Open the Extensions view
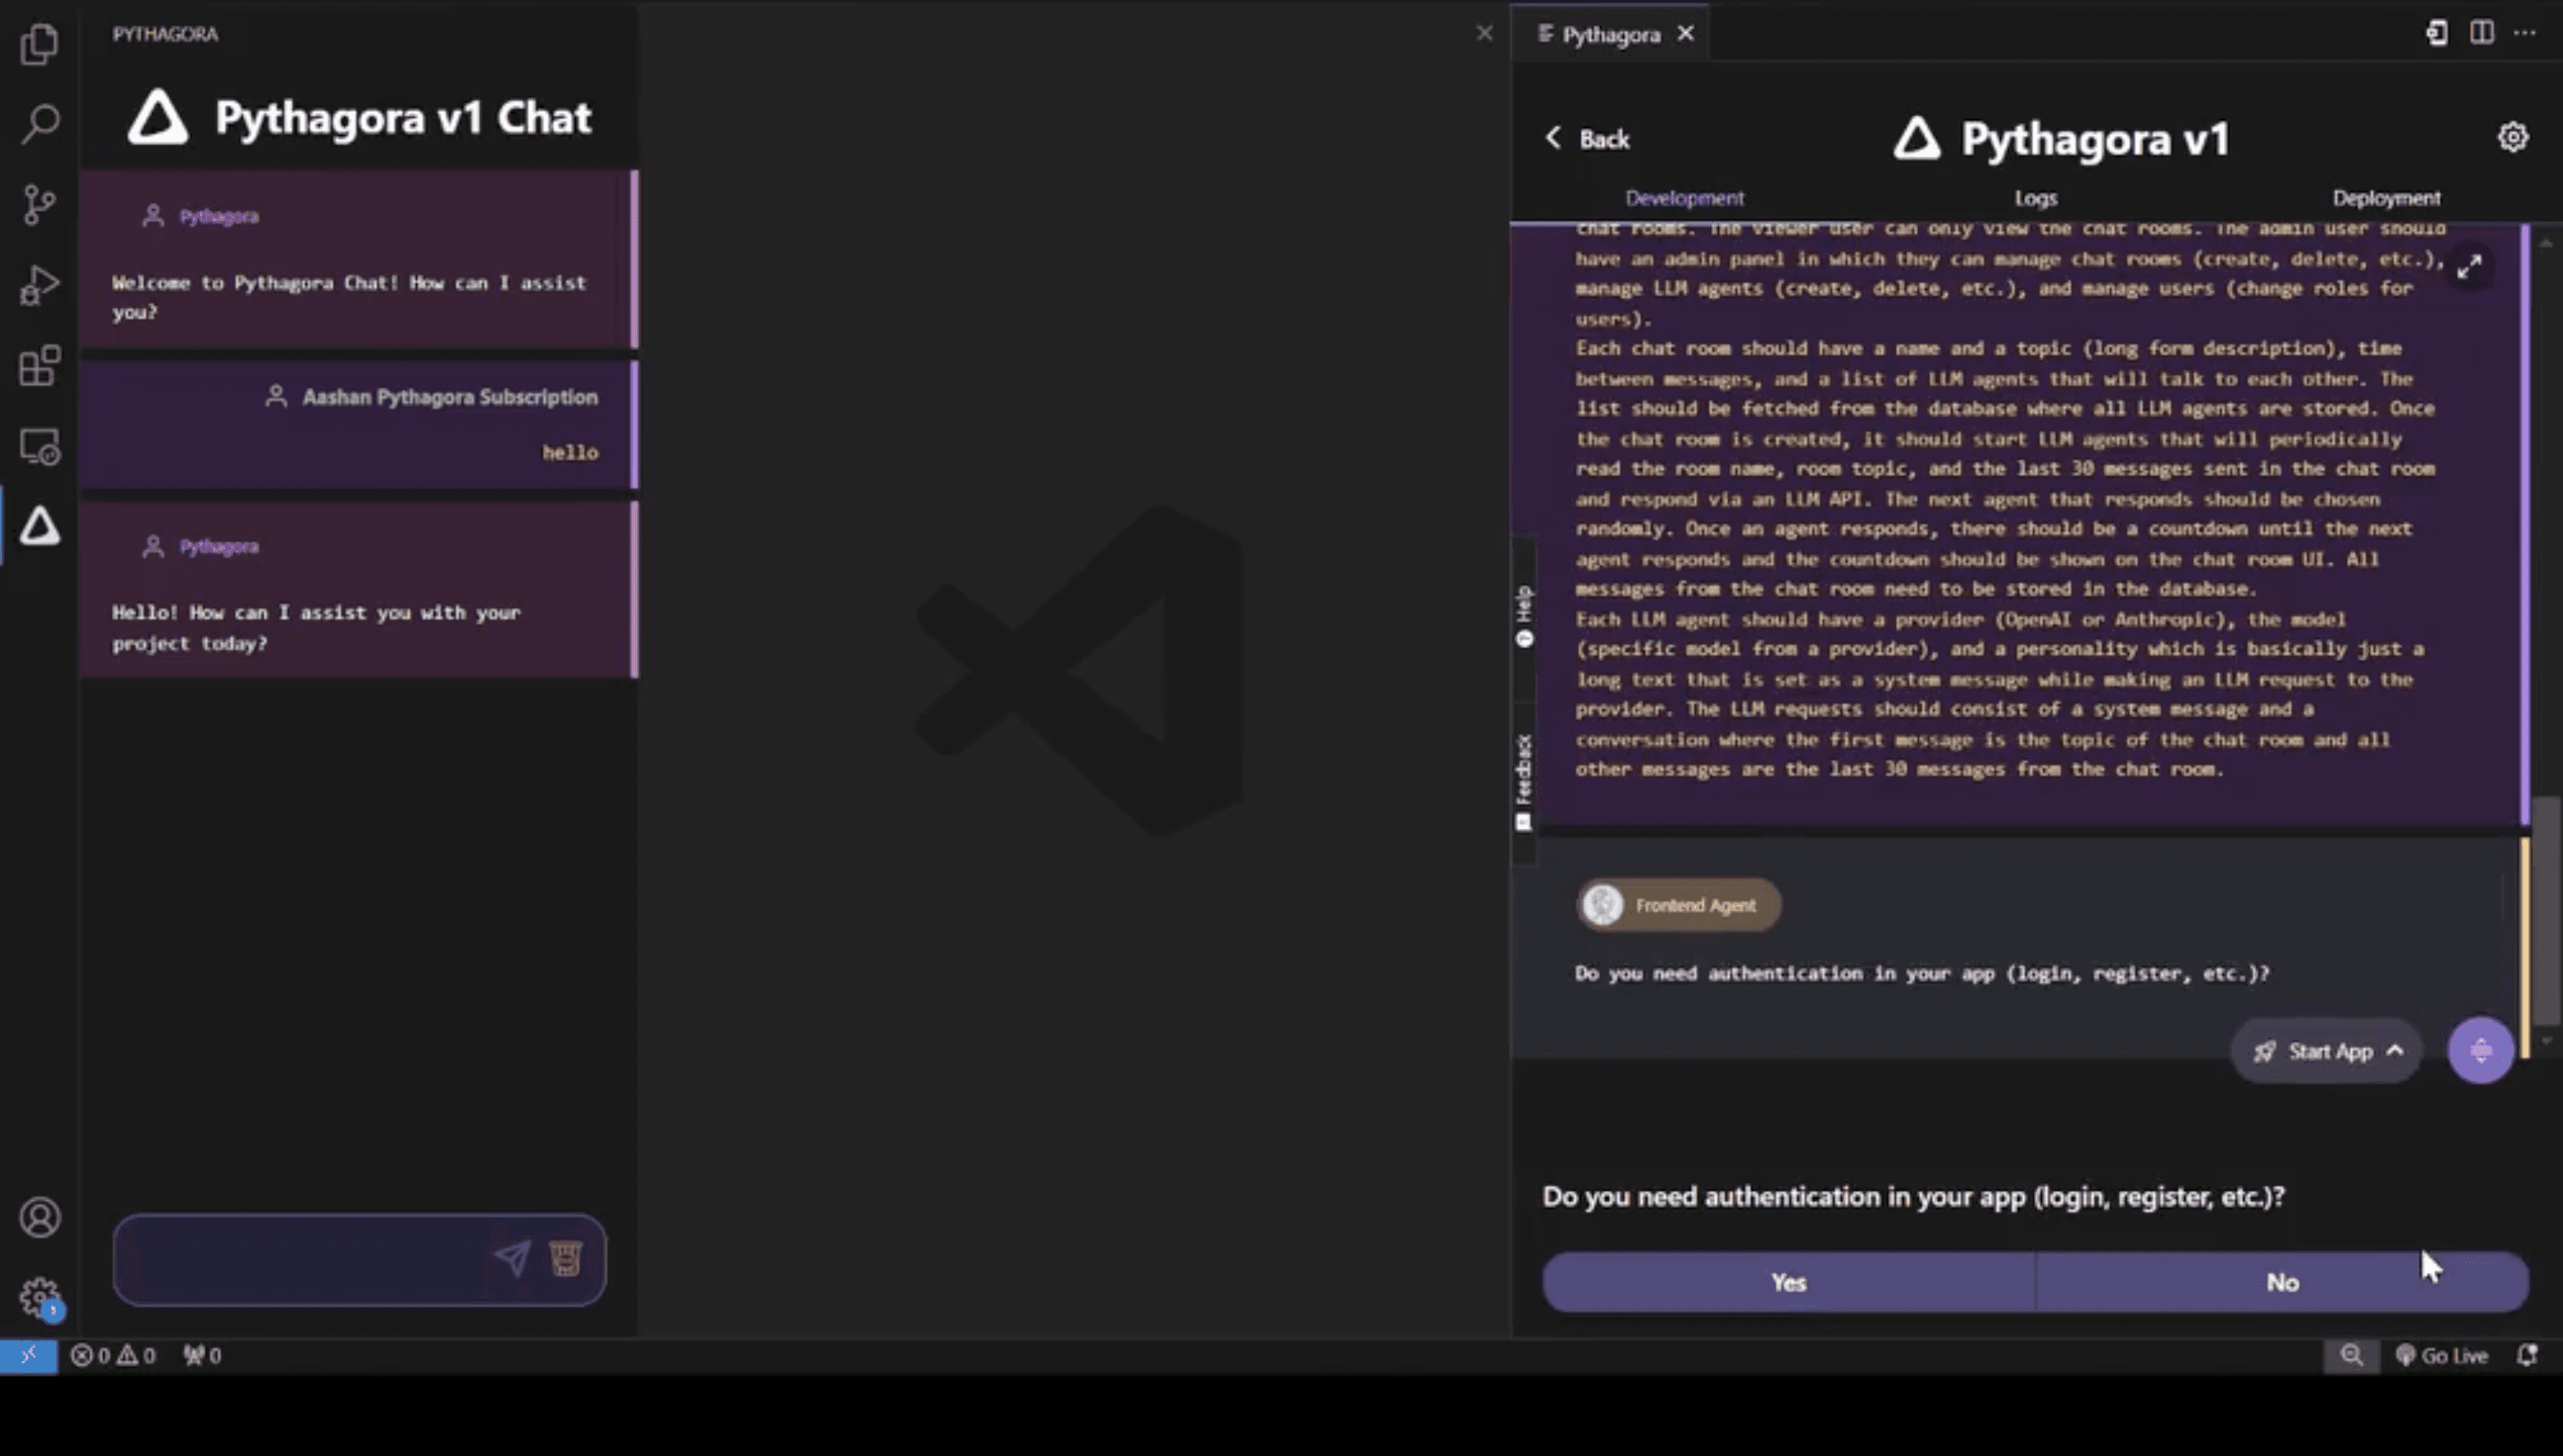Screen dimensions: 2563x1456 pos(39,365)
